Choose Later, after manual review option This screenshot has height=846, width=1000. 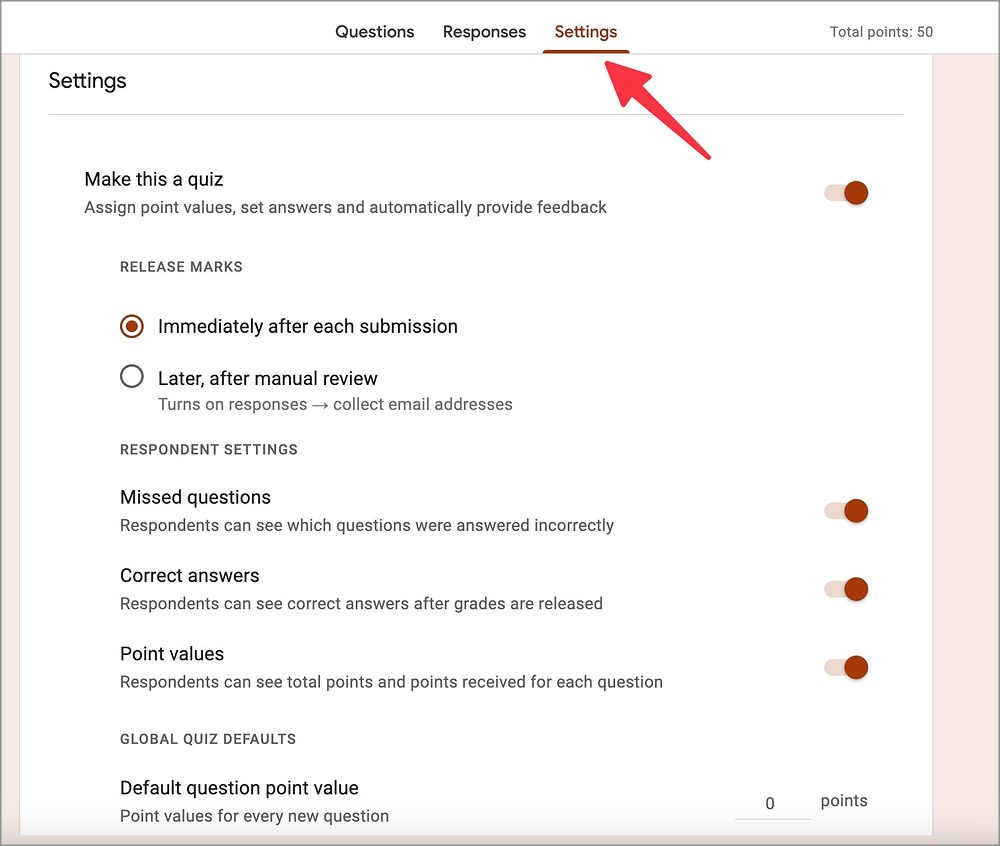[x=132, y=377]
